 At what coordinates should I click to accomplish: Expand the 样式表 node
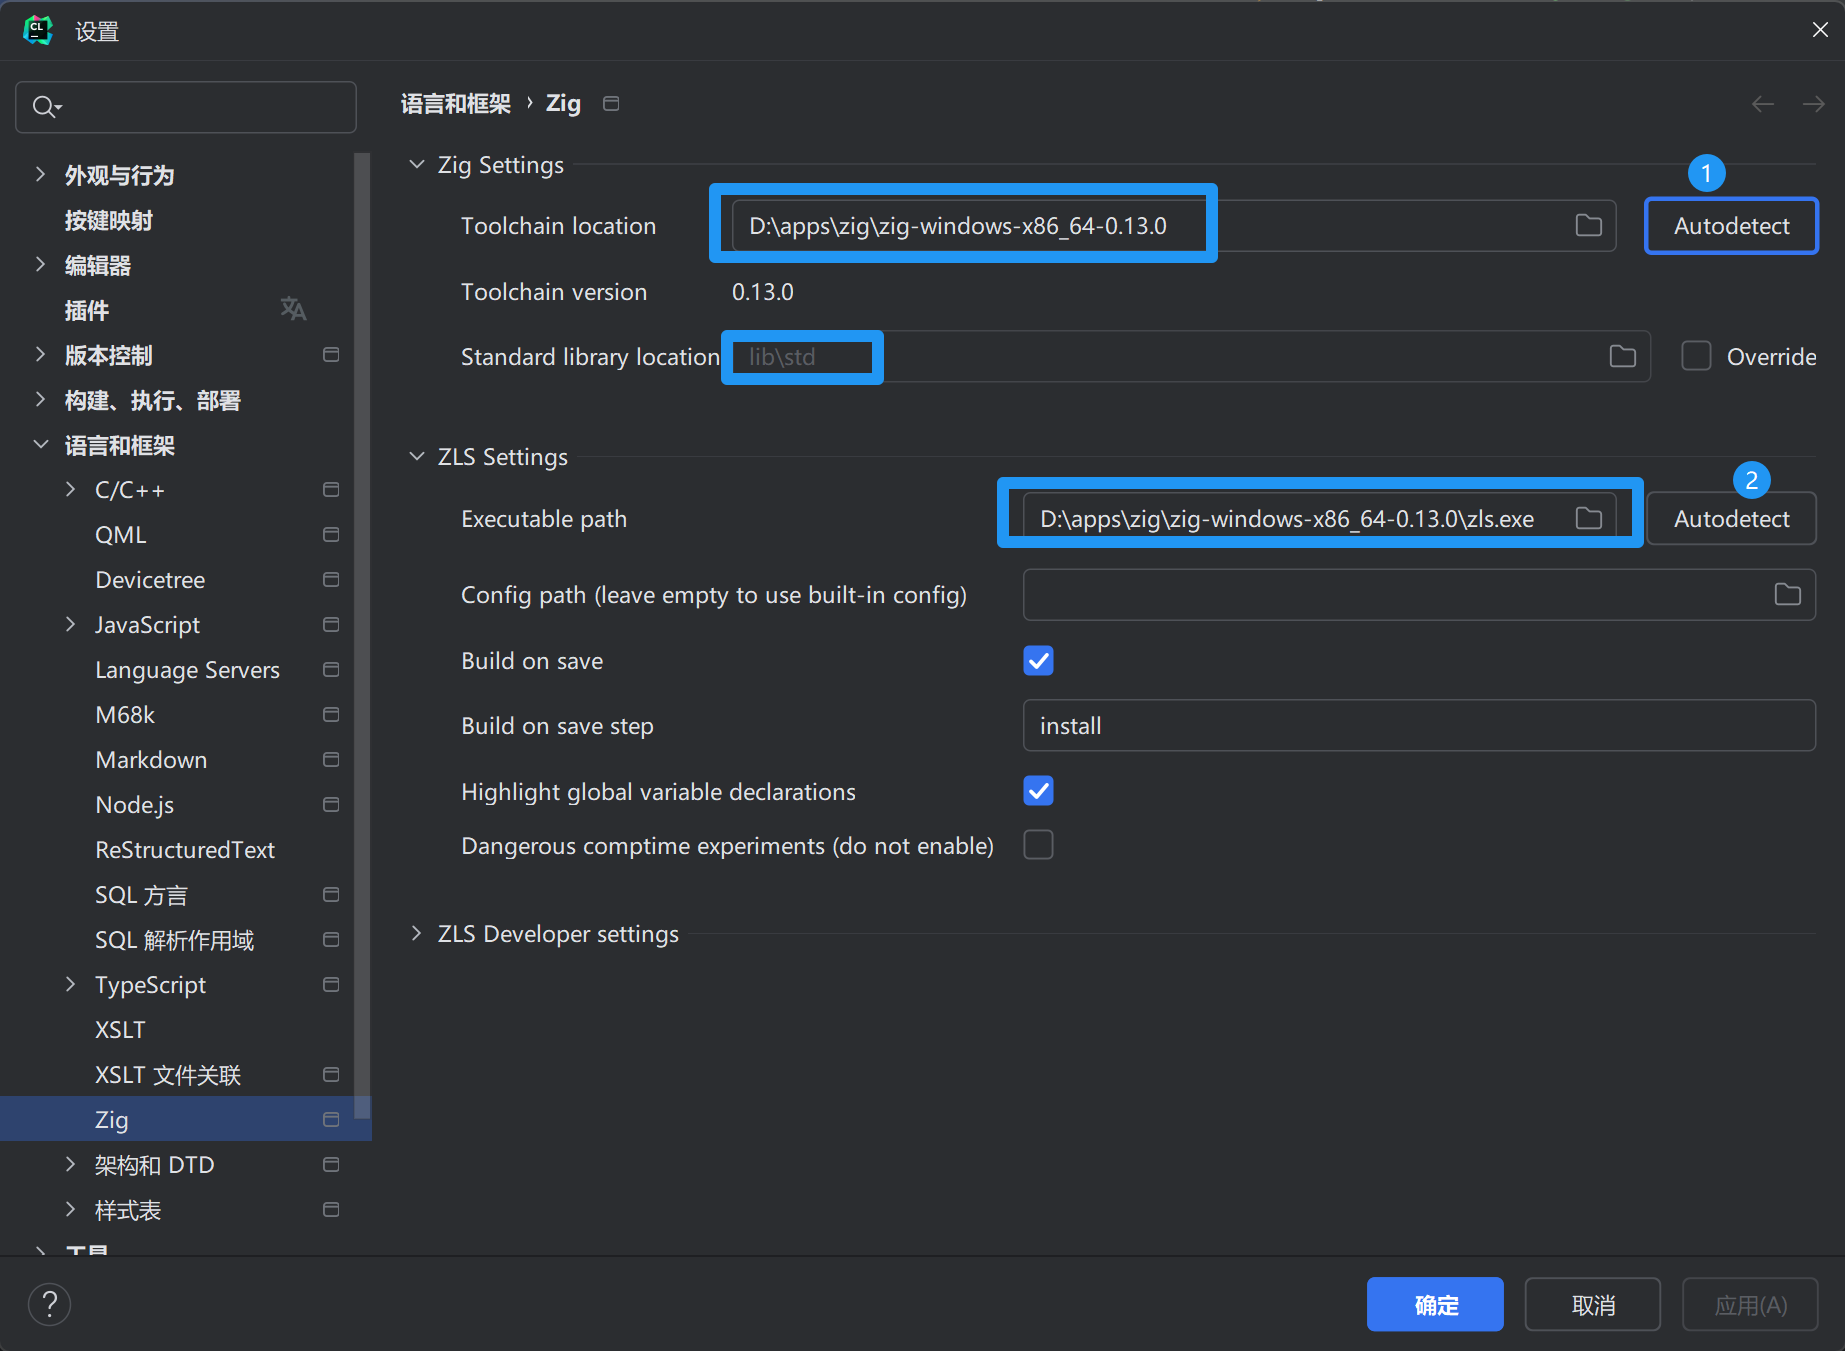[x=70, y=1209]
